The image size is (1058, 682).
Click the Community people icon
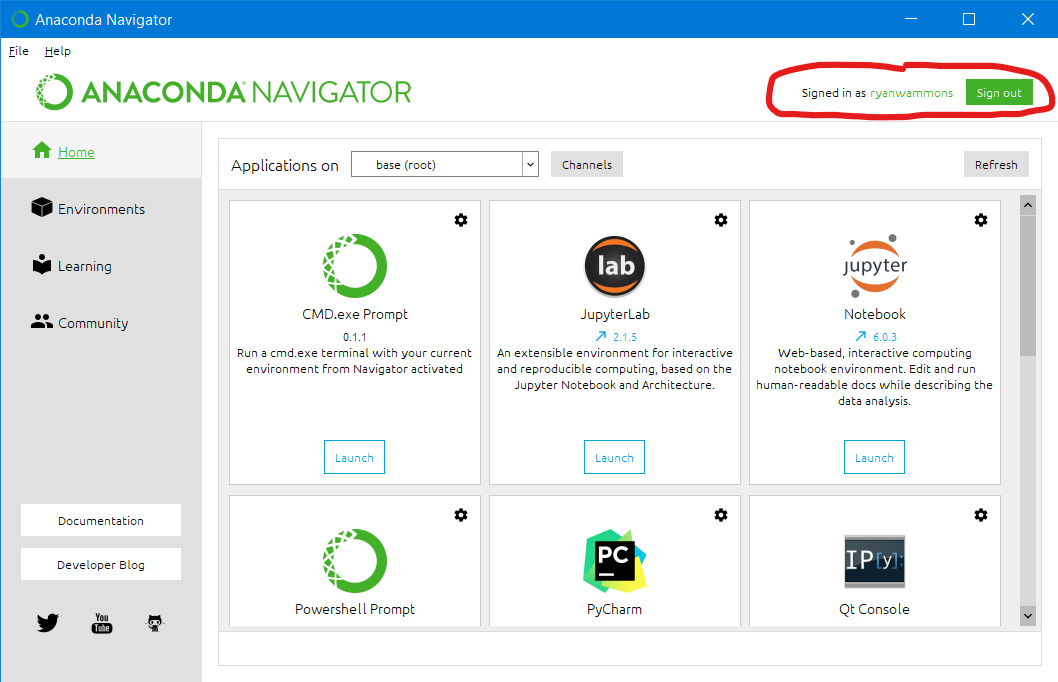[x=42, y=322]
